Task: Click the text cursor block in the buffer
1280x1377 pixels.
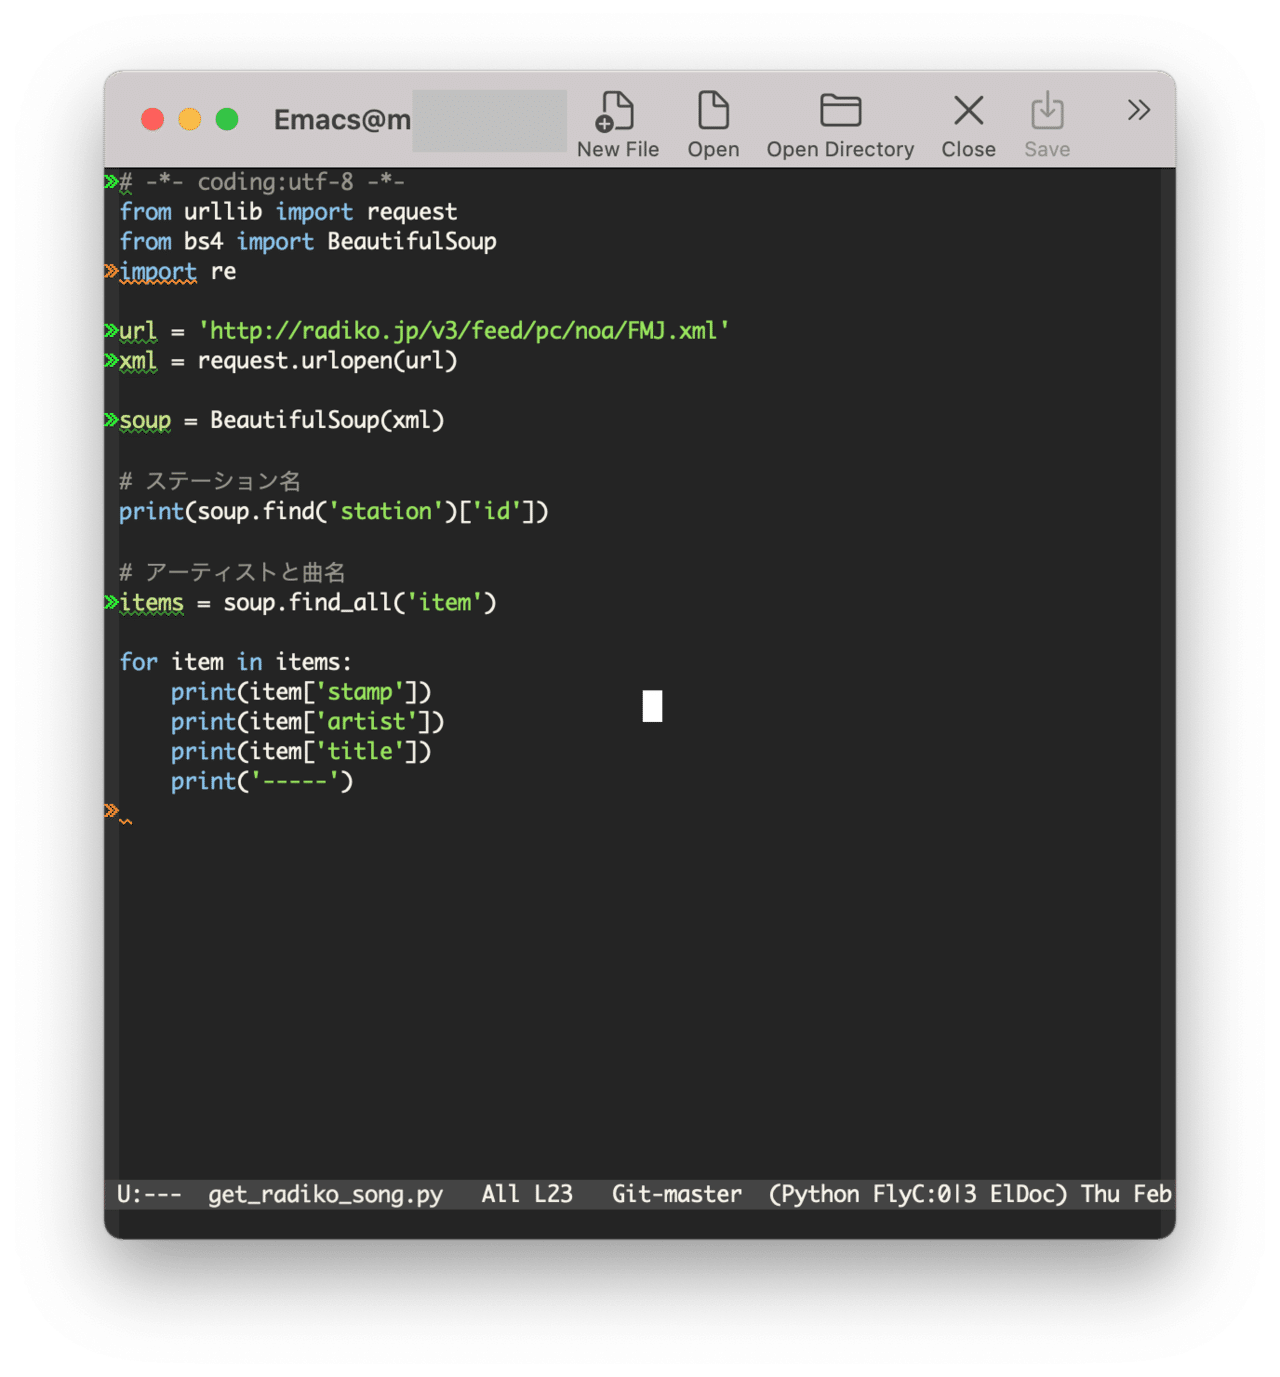Action: pyautogui.click(x=654, y=704)
